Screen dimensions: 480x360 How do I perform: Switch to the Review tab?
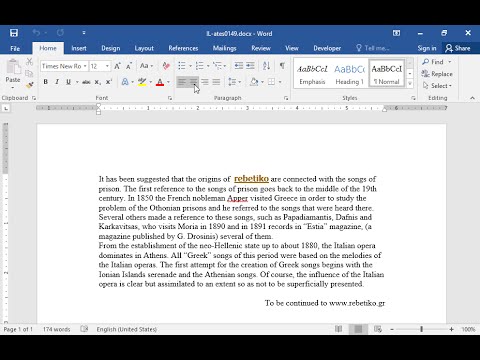click(261, 48)
